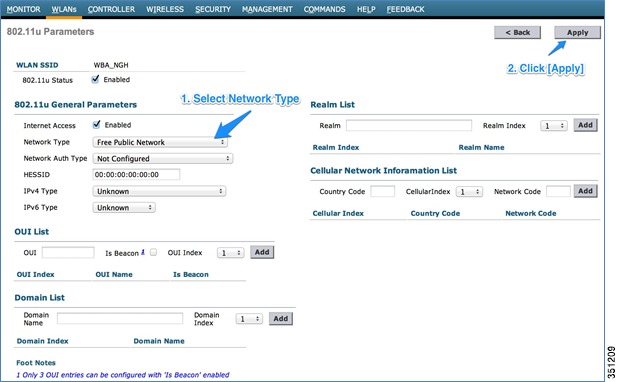Click the Is Beacon column header
This screenshot has width=617, height=382.
pyautogui.click(x=191, y=274)
